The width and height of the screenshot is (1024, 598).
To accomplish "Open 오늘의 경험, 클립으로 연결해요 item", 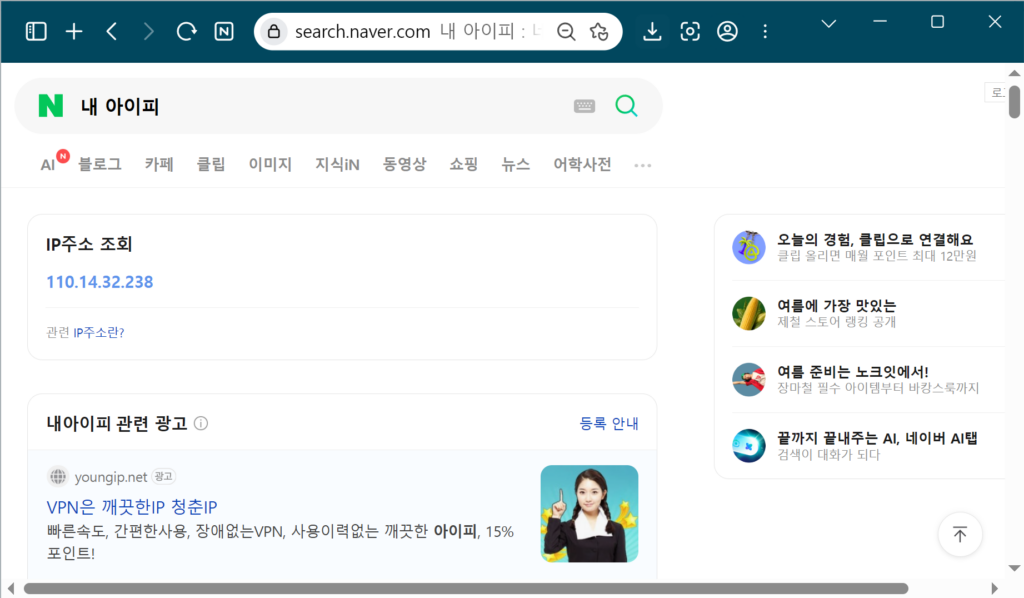I will (x=874, y=240).
